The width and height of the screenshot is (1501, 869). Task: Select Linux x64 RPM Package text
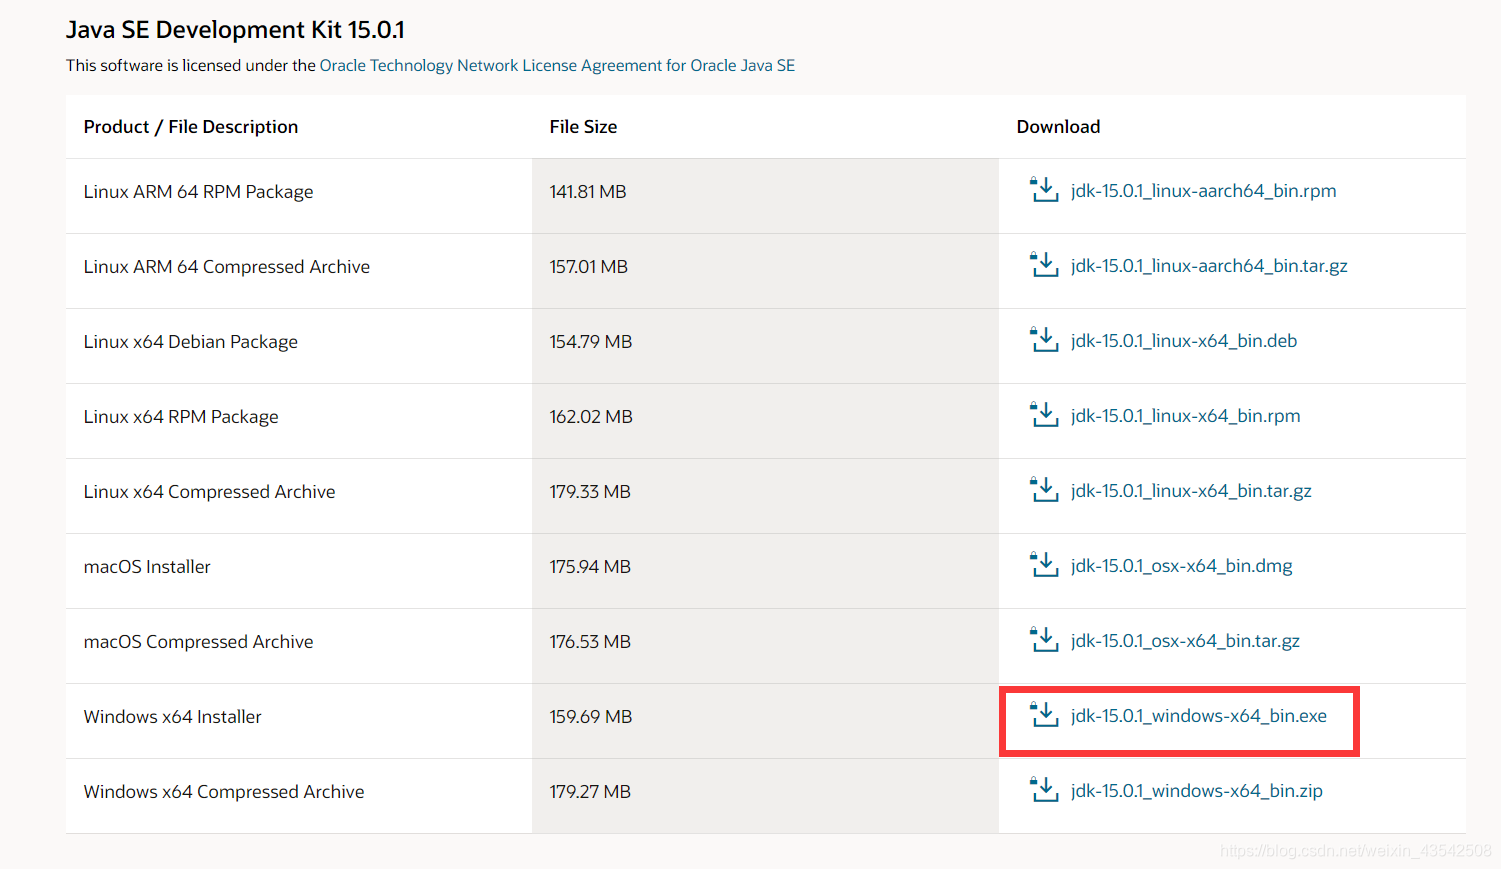[181, 417]
